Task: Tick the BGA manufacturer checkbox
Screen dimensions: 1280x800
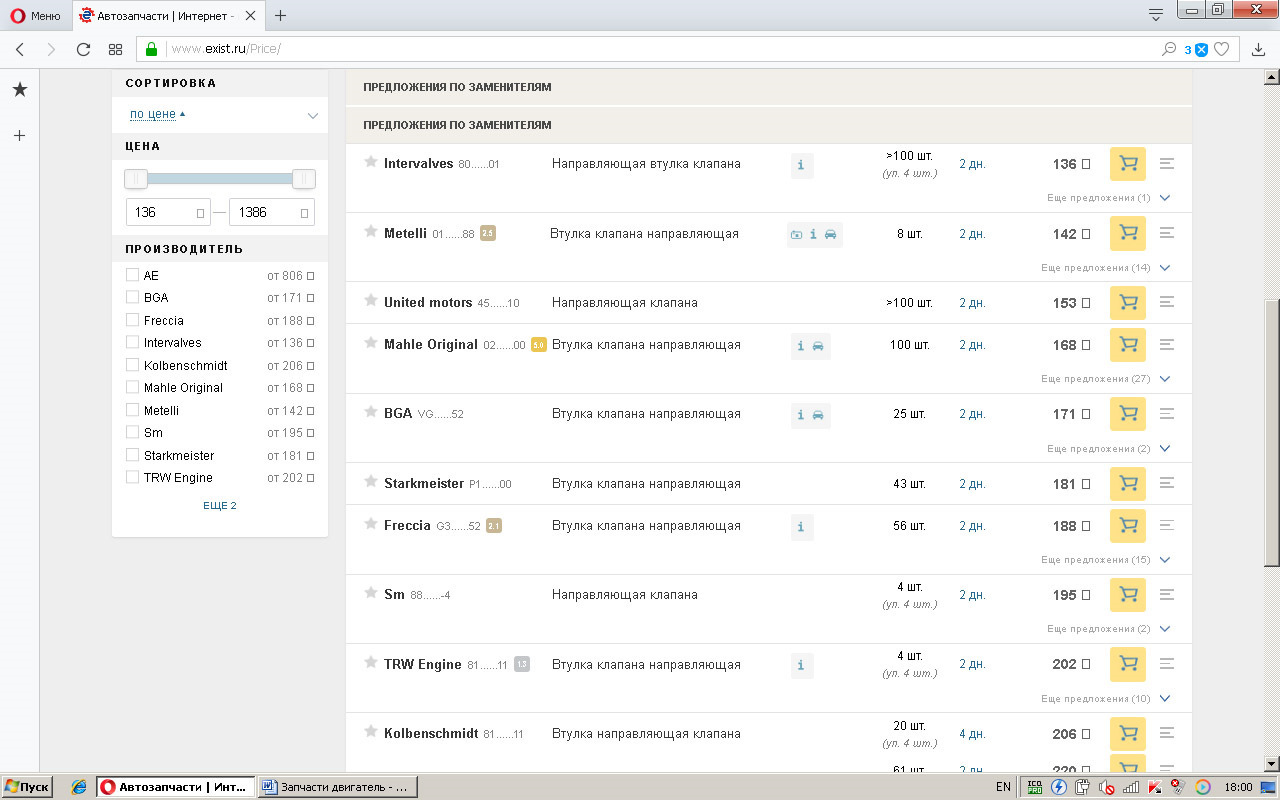Action: pyautogui.click(x=132, y=297)
